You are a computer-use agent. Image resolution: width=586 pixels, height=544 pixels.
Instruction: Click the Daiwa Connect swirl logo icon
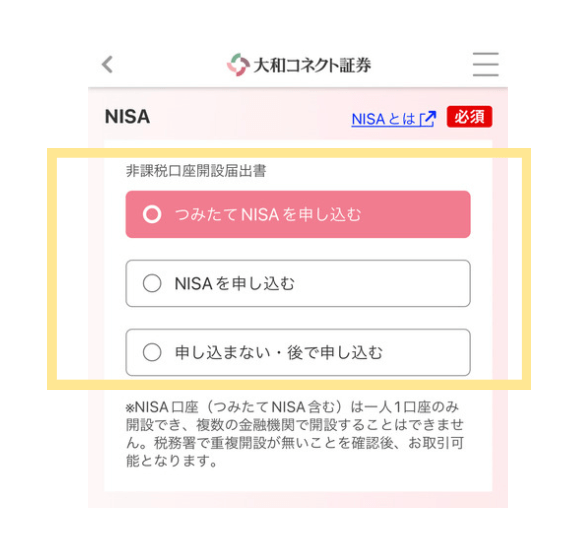(238, 65)
